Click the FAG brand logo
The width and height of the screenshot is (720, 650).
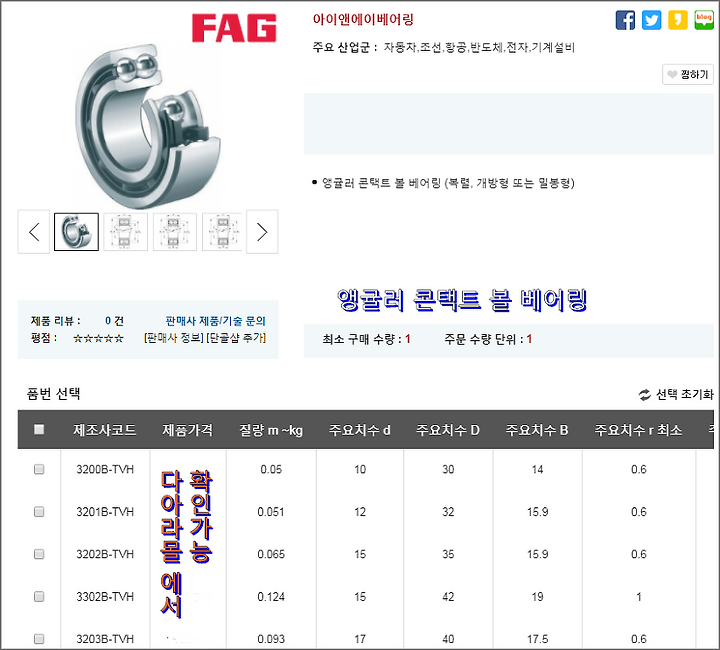(234, 28)
